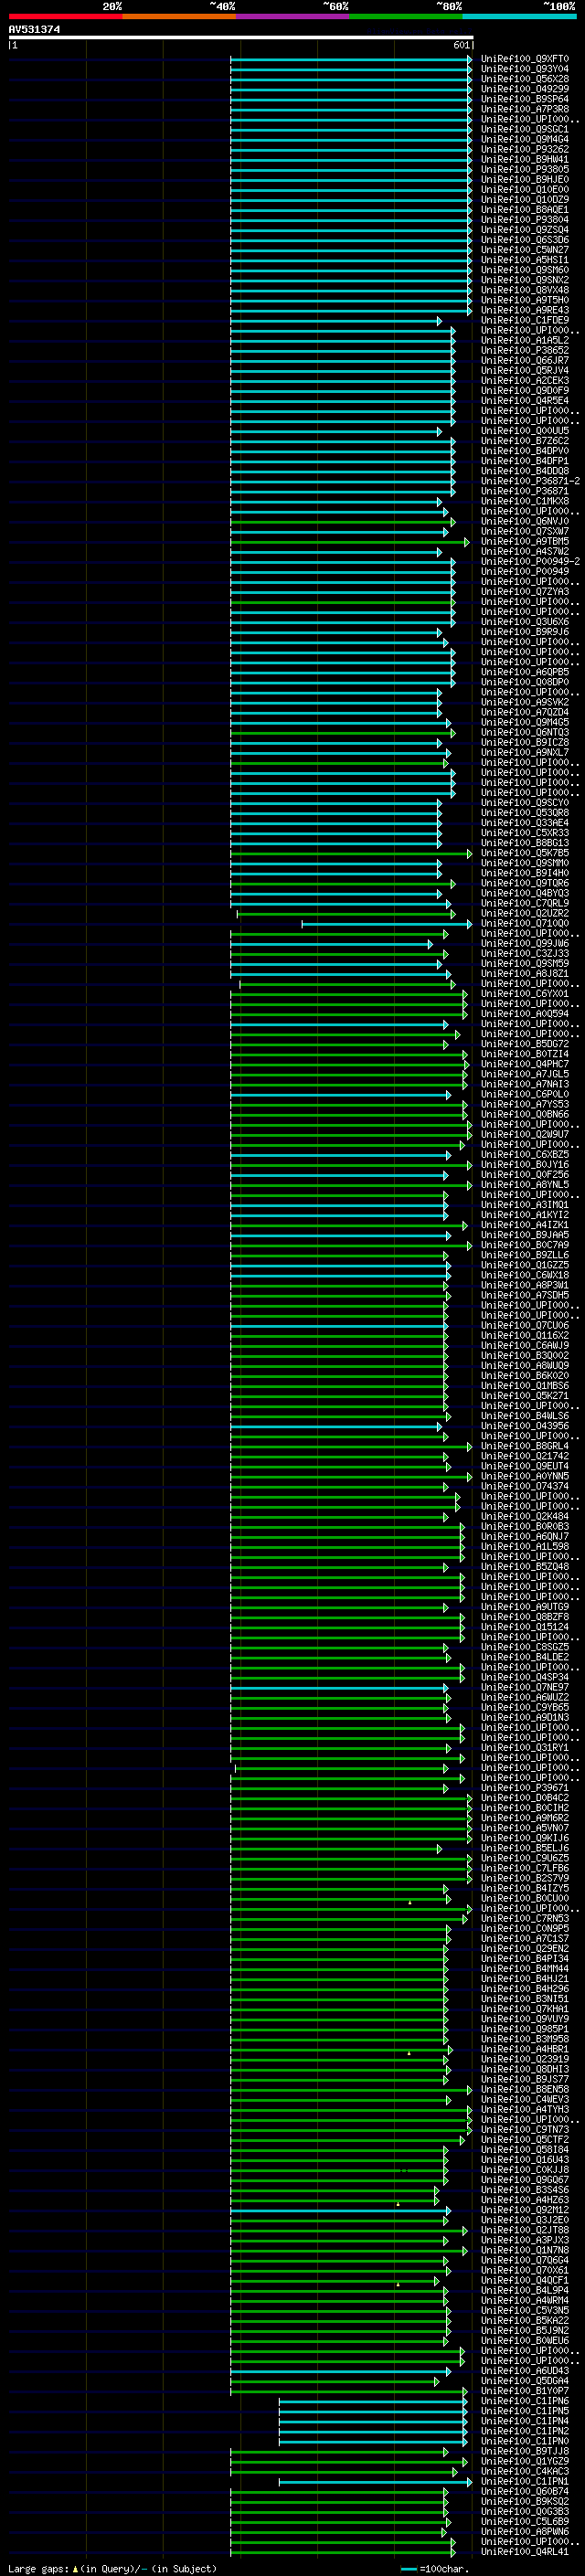585x2576 pixels.
Task: Select hit label UniRef100_Q4RL41
Action: (524, 2552)
